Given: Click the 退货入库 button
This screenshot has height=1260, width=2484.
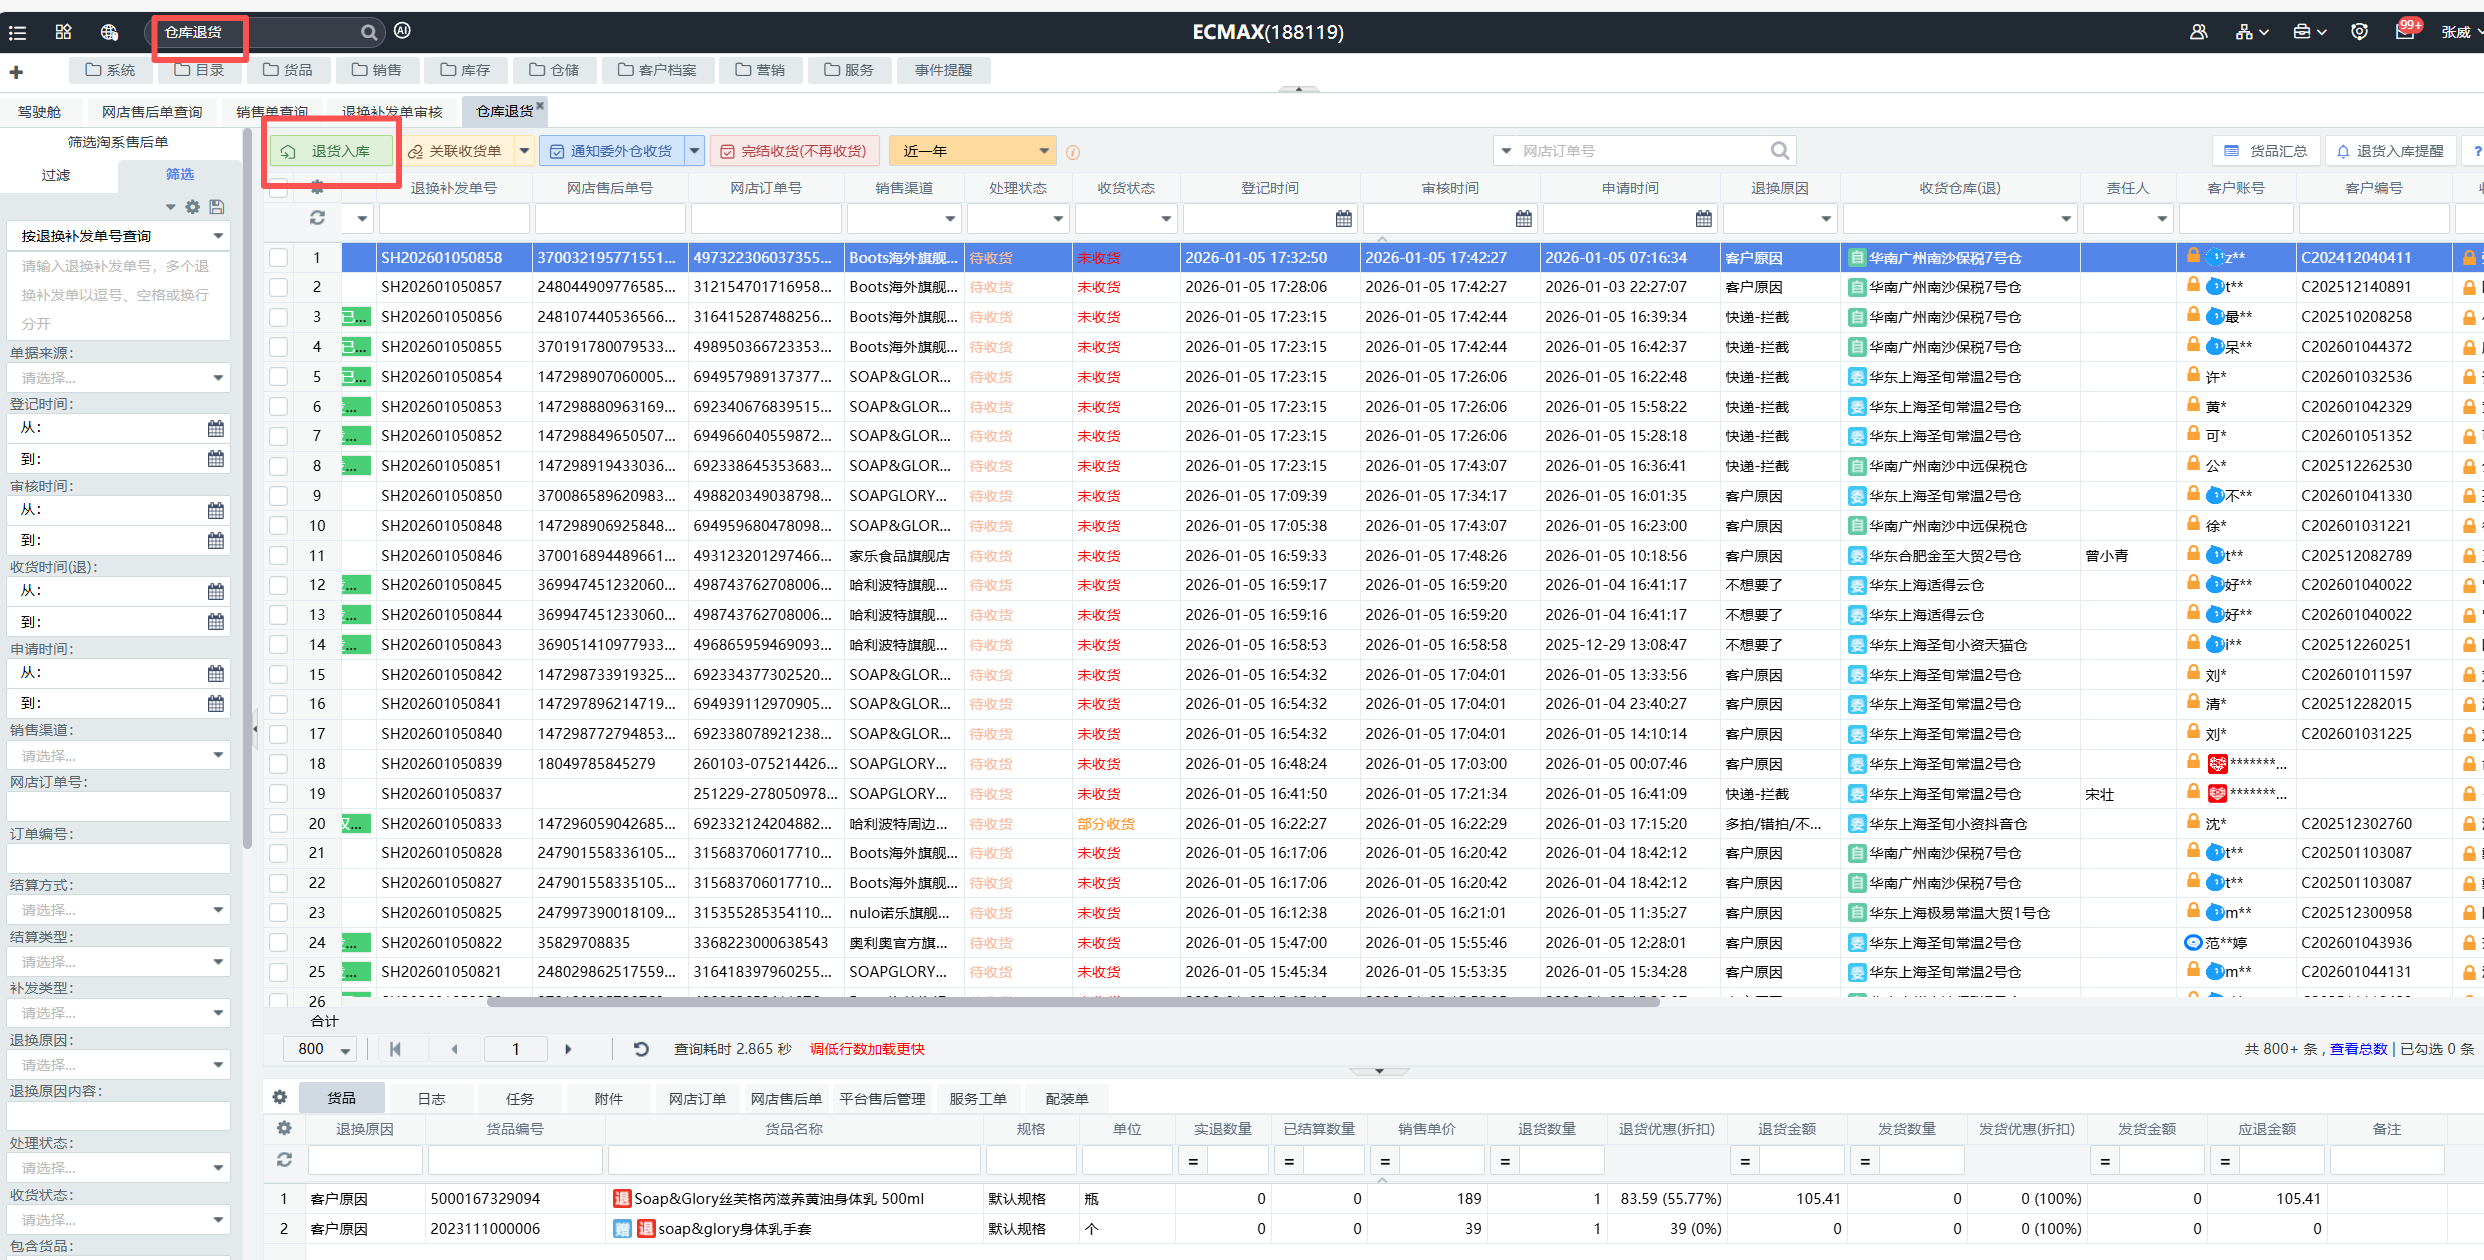Looking at the screenshot, I should pyautogui.click(x=331, y=151).
